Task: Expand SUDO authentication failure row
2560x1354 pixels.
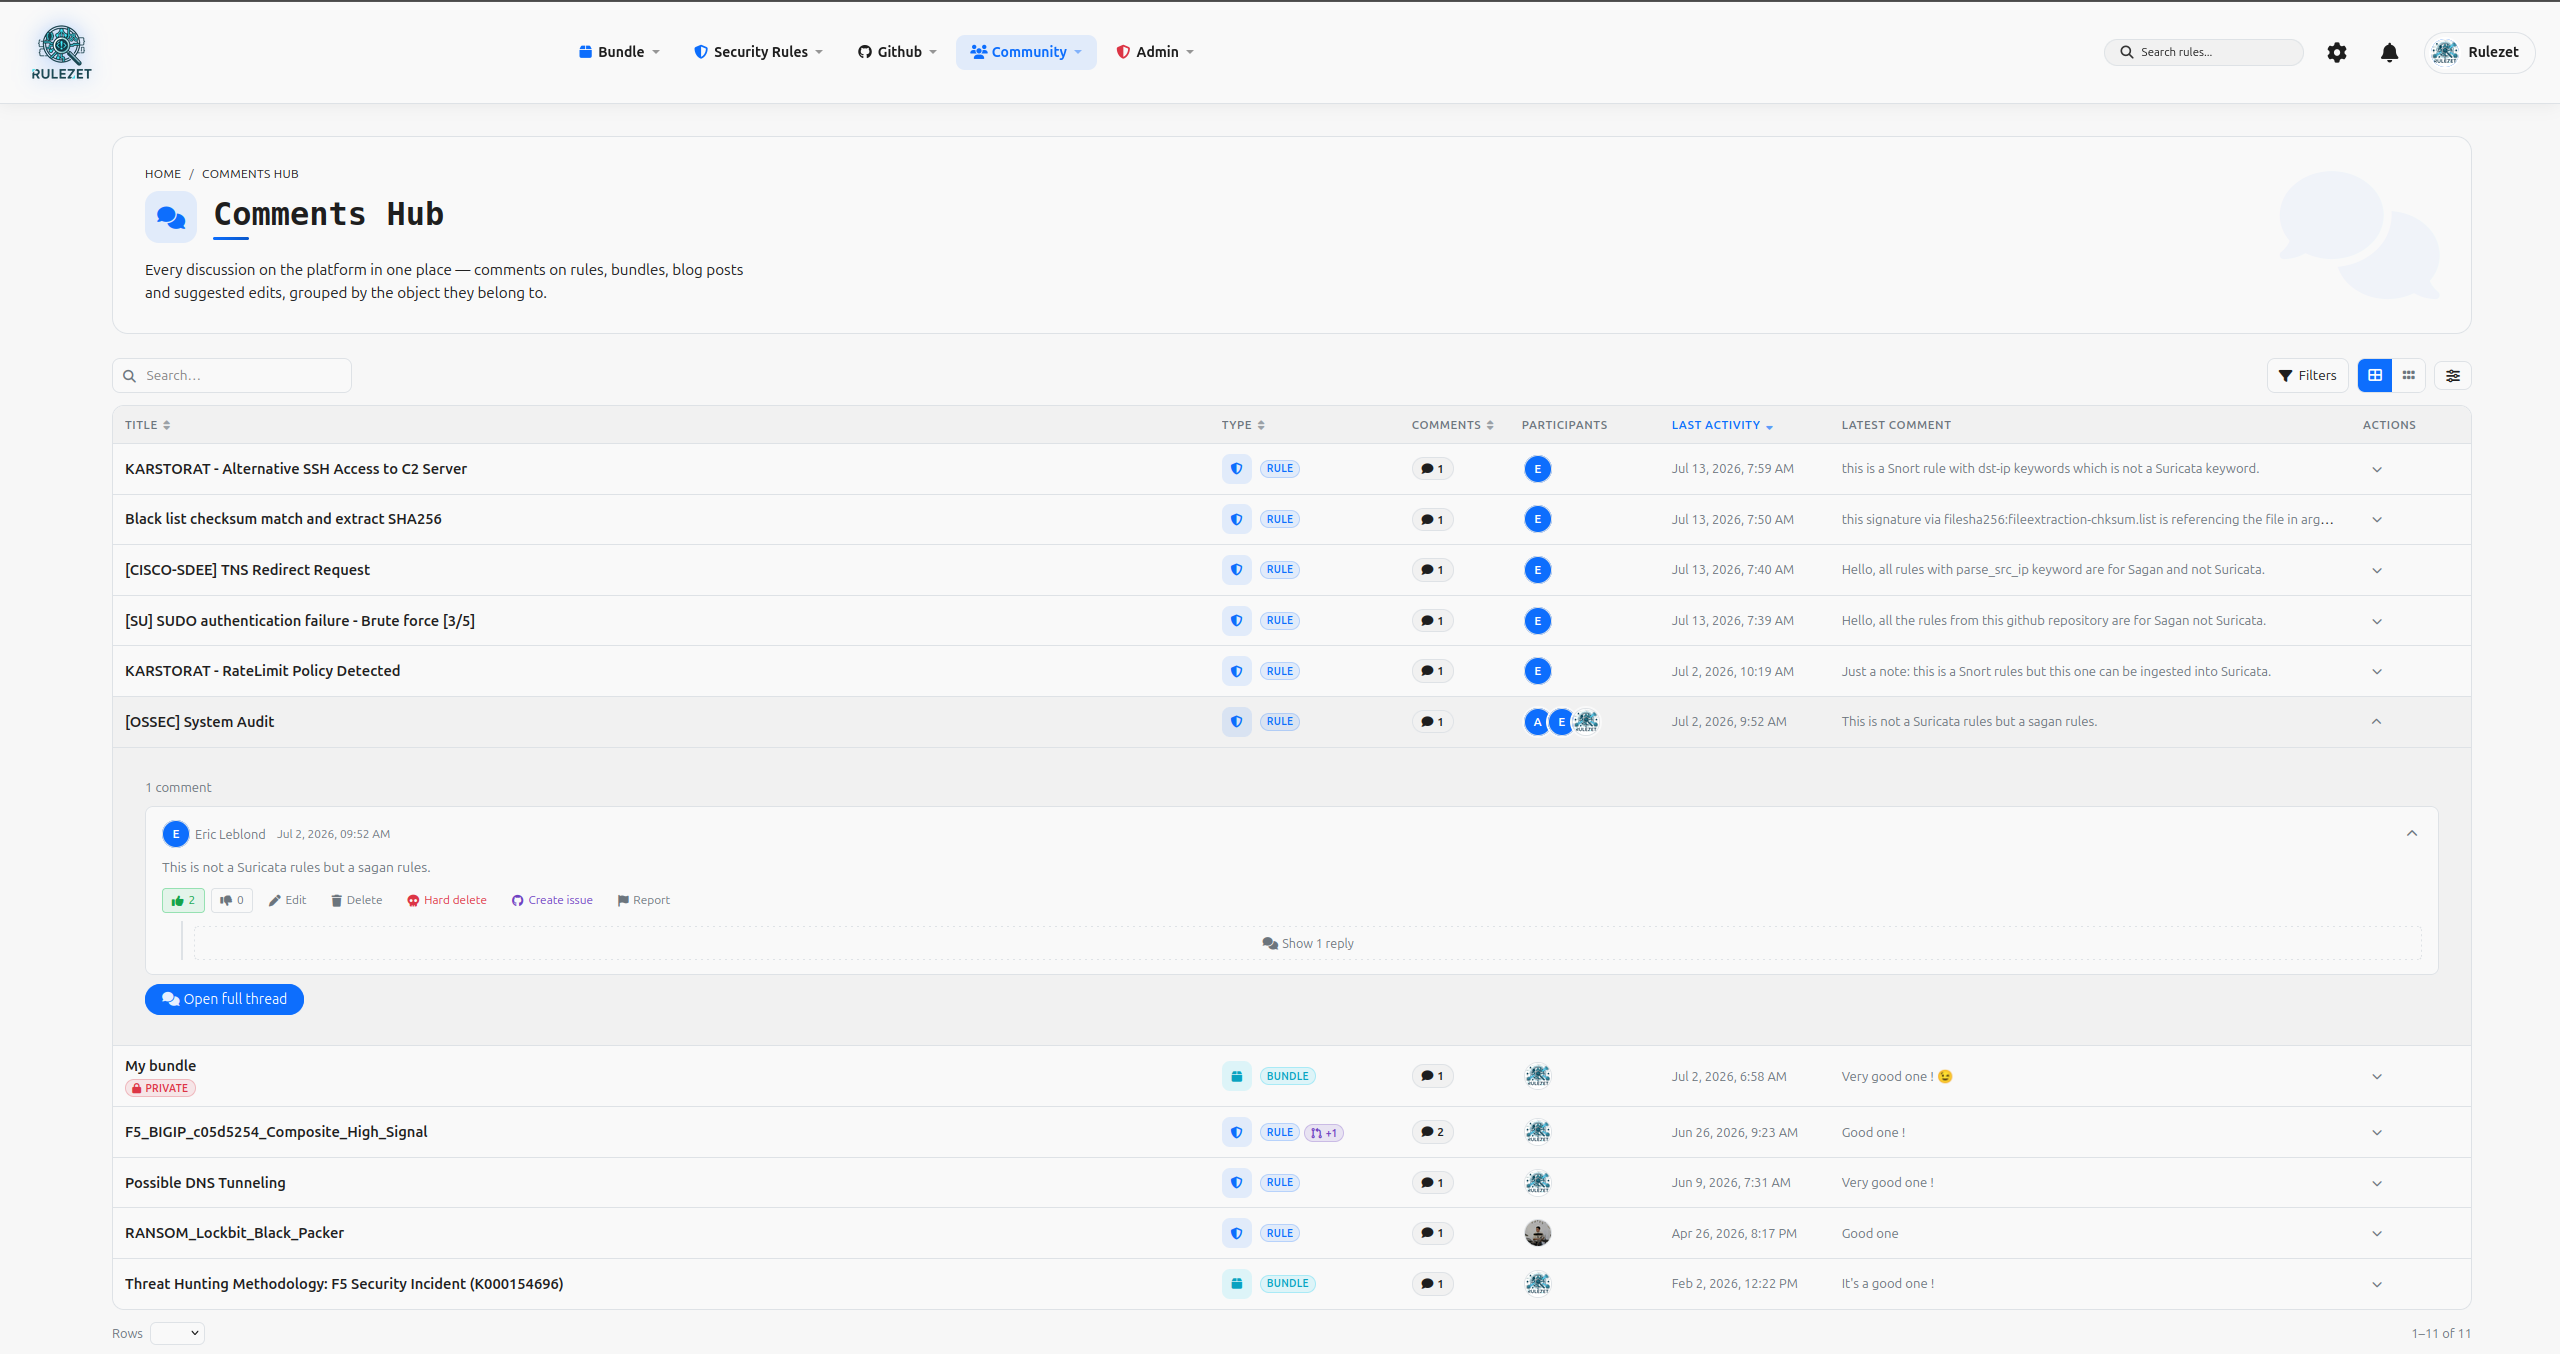Action: [2377, 621]
